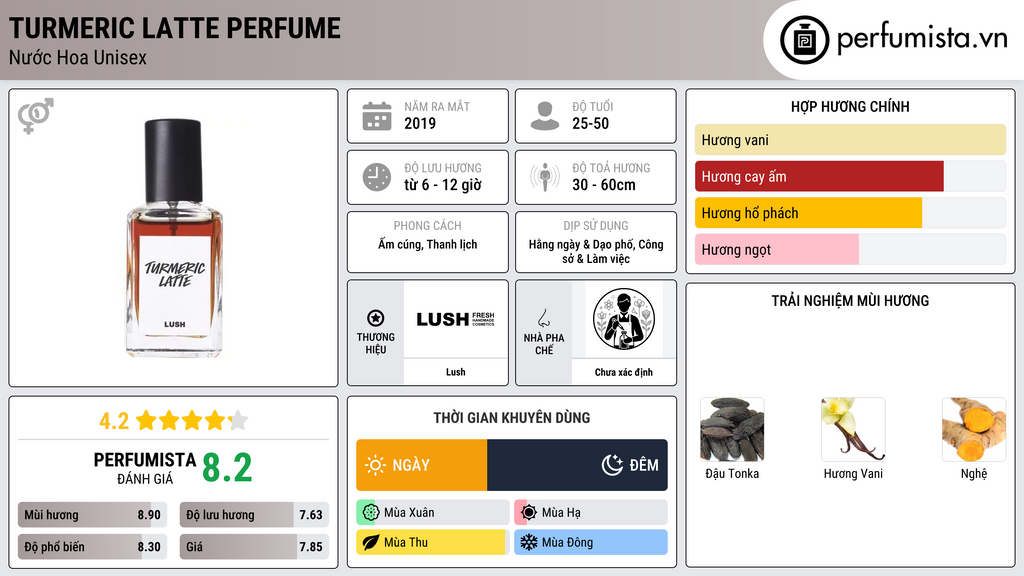Click the Lush brand name label
The height and width of the screenshot is (576, 1024).
pyautogui.click(x=456, y=372)
